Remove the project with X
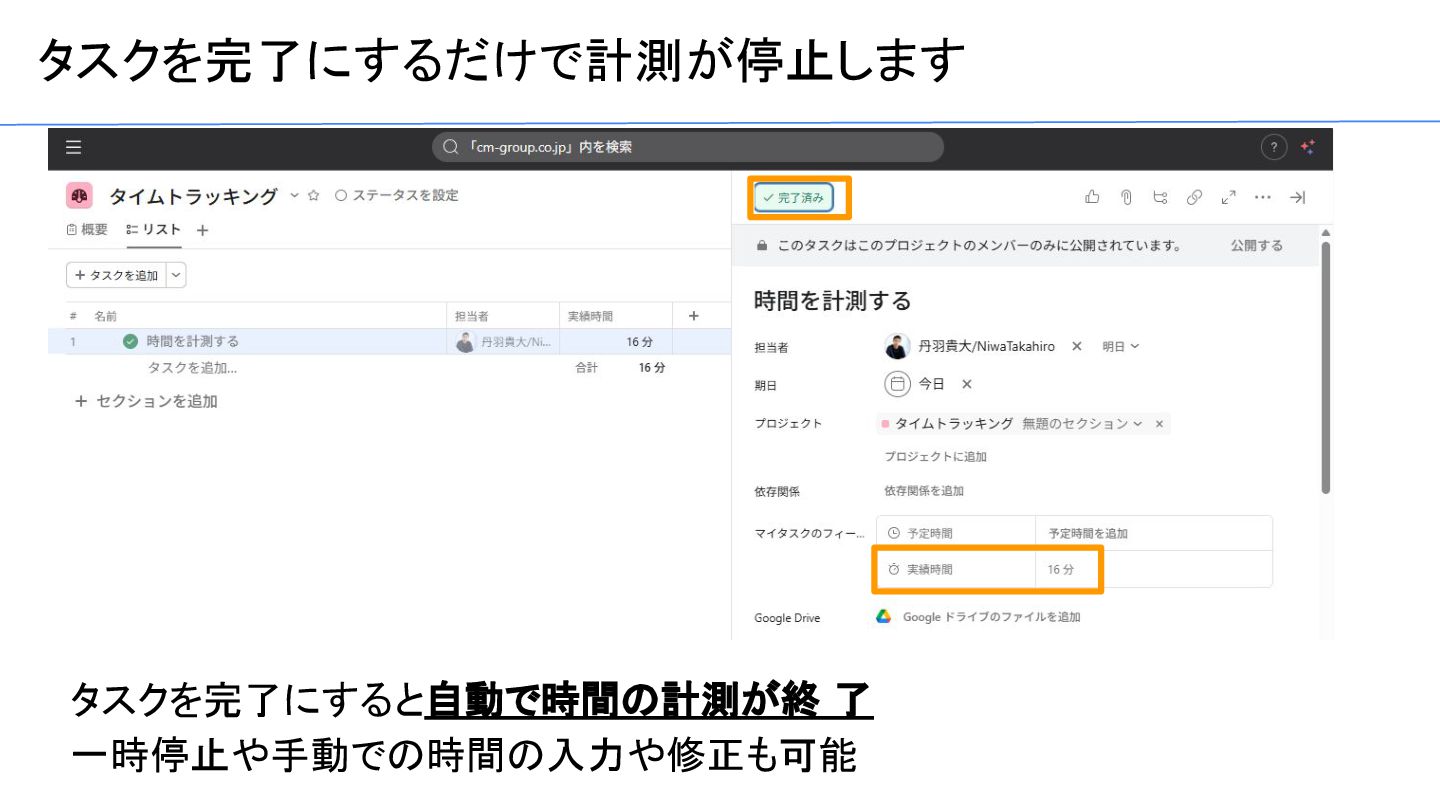1440x810 pixels. [x=1159, y=424]
